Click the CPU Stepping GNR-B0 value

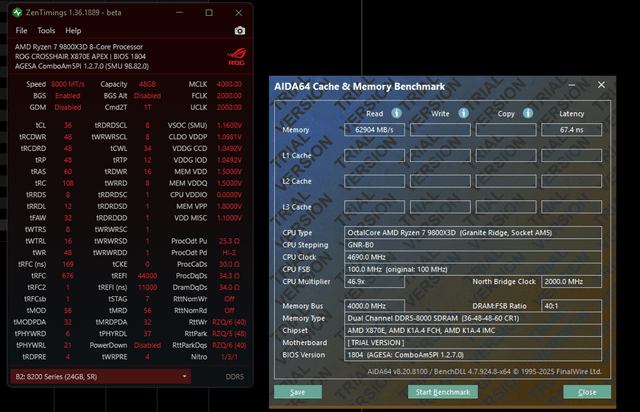click(473, 245)
